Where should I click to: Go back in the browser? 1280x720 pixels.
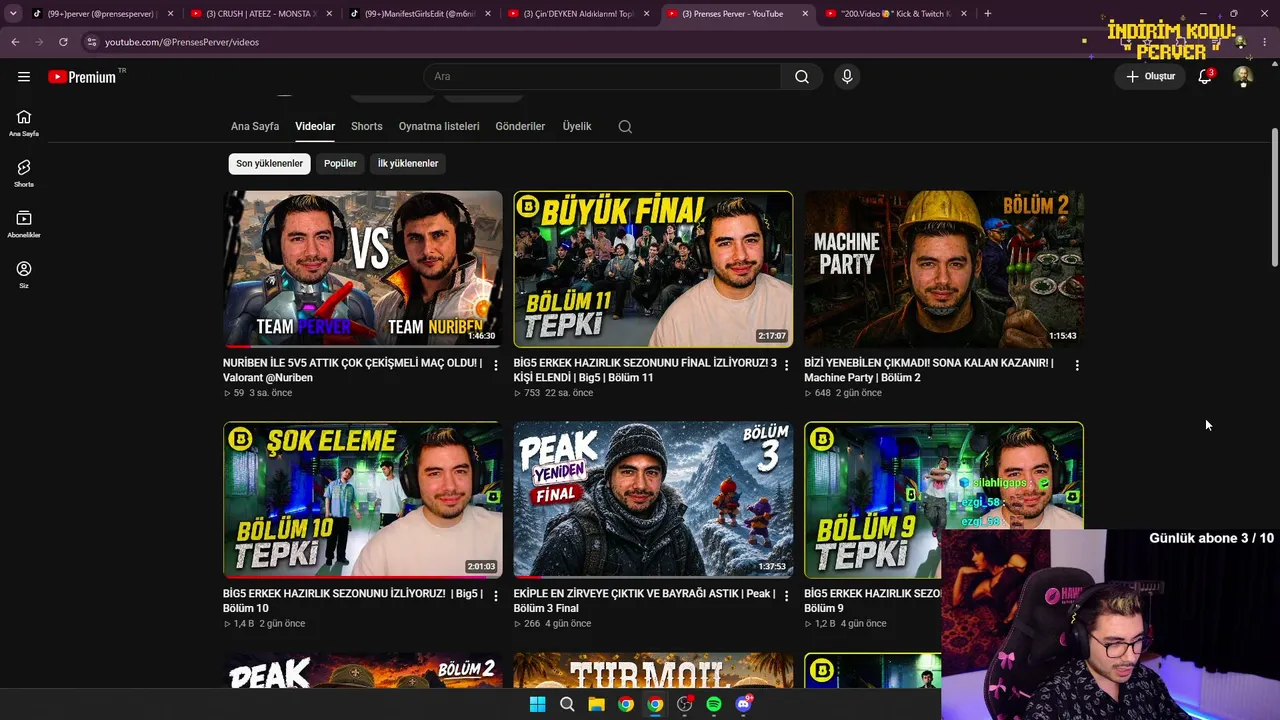(x=15, y=42)
